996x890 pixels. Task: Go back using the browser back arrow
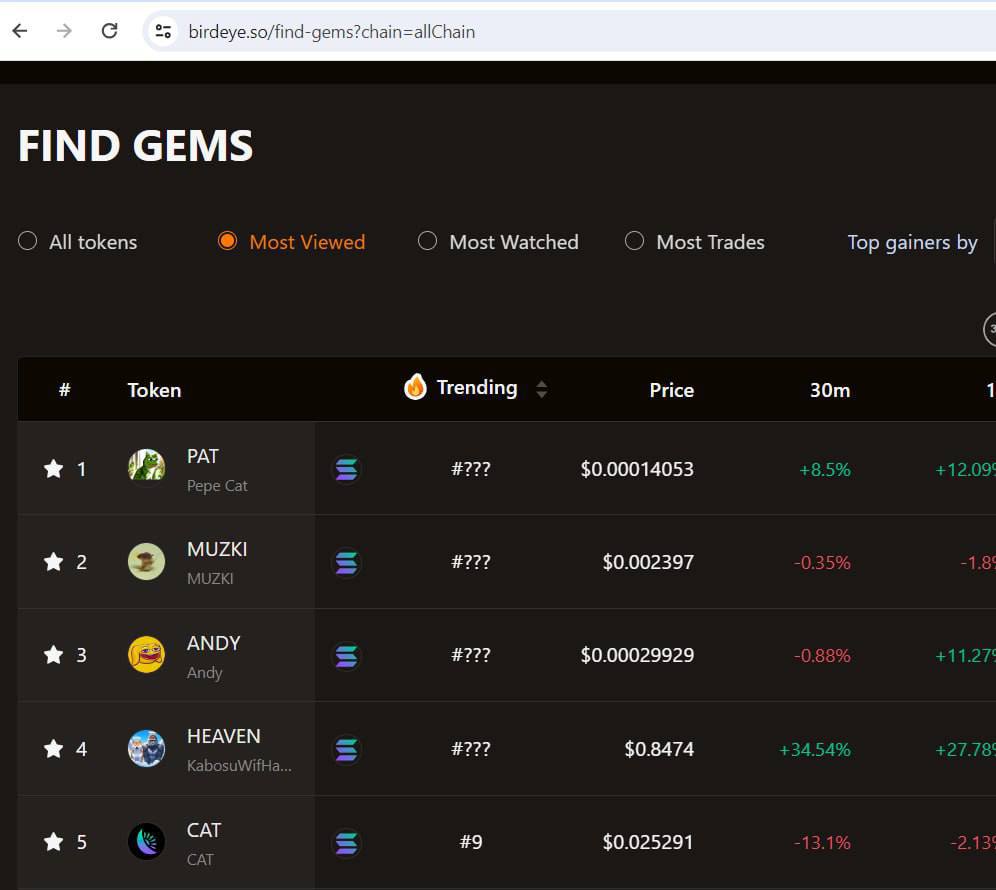(20, 30)
